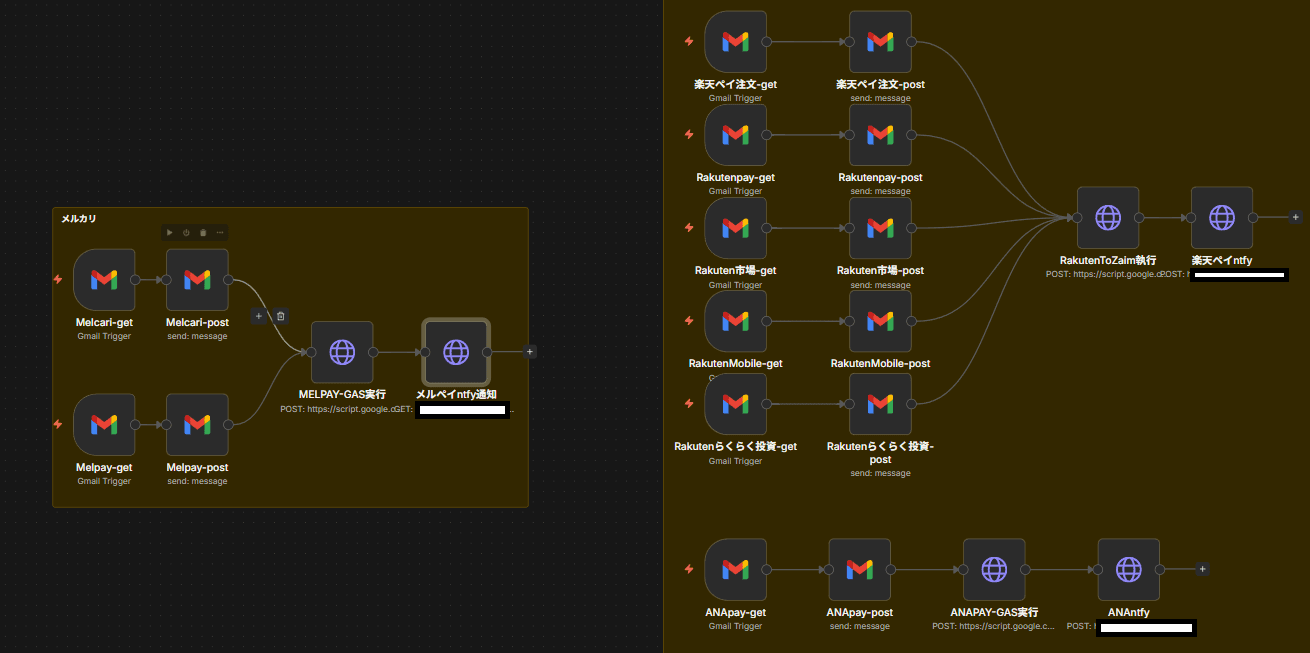Delete Melcari-post node with trash icon
The width and height of the screenshot is (1310, 653).
point(203,232)
